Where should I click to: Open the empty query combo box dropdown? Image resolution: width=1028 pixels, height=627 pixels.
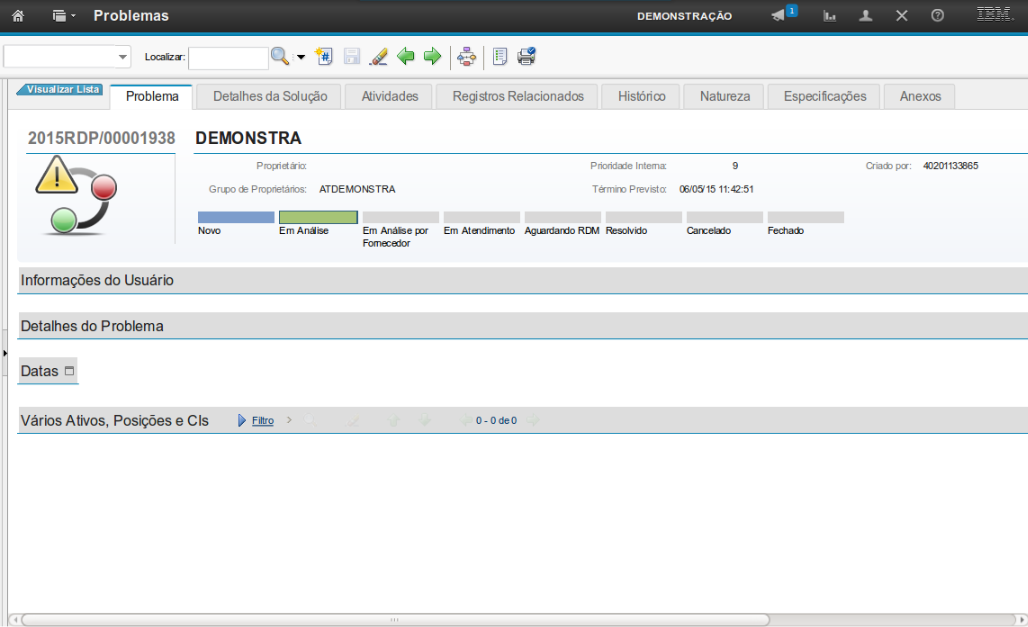click(123, 57)
